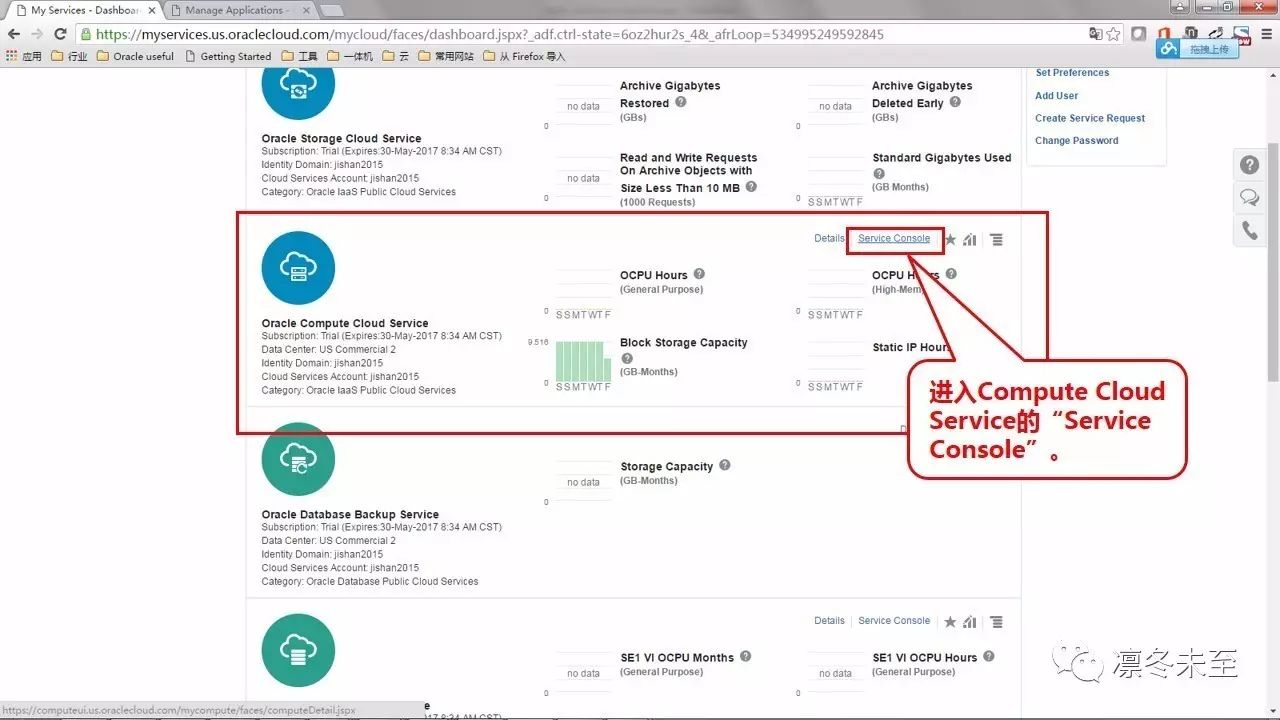Show help for SE1 VI OCPU Hours
Viewport: 1280px width, 720px height.
point(988,656)
